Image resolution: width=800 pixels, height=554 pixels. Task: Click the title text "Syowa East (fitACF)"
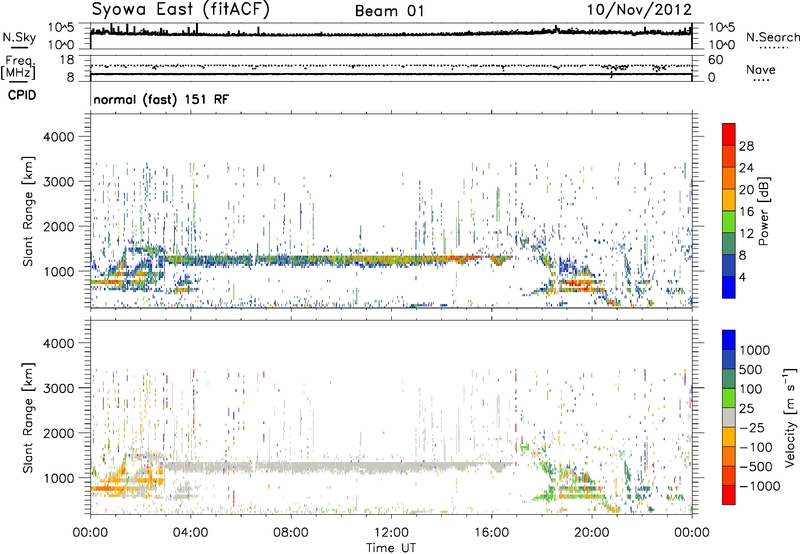click(180, 9)
